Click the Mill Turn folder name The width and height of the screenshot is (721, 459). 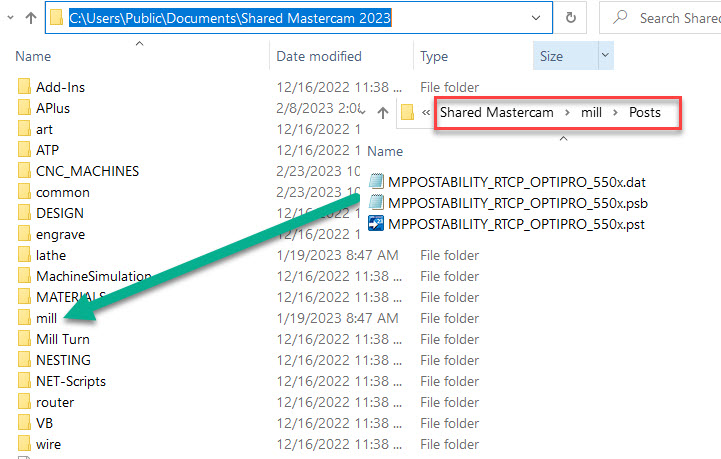63,339
